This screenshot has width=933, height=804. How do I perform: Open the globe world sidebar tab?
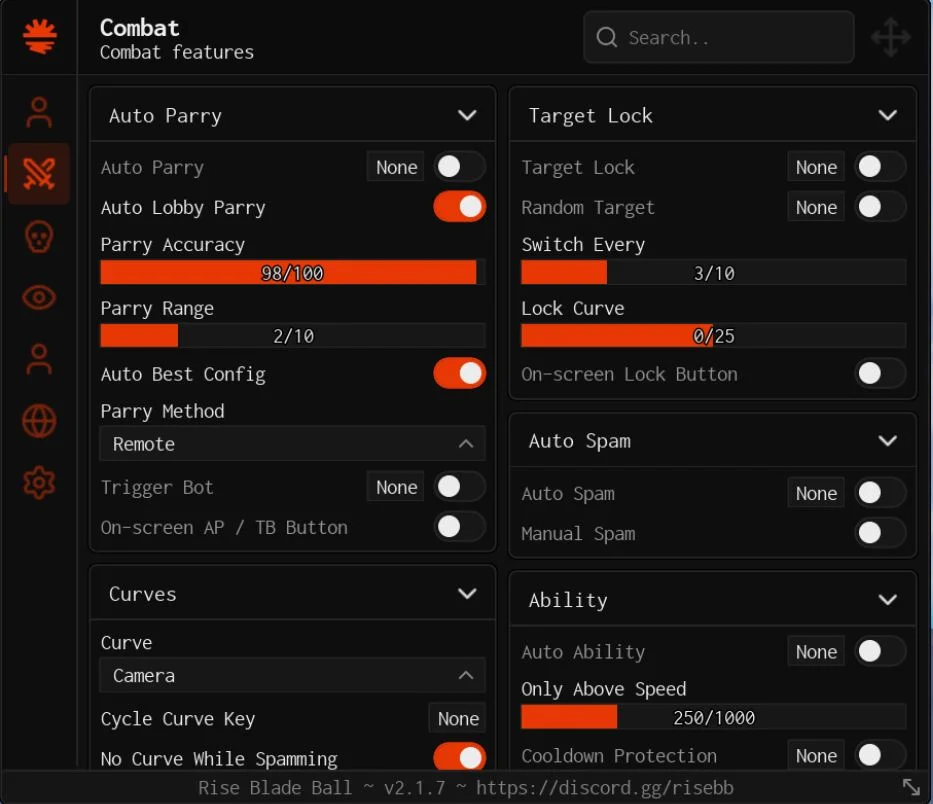[39, 421]
